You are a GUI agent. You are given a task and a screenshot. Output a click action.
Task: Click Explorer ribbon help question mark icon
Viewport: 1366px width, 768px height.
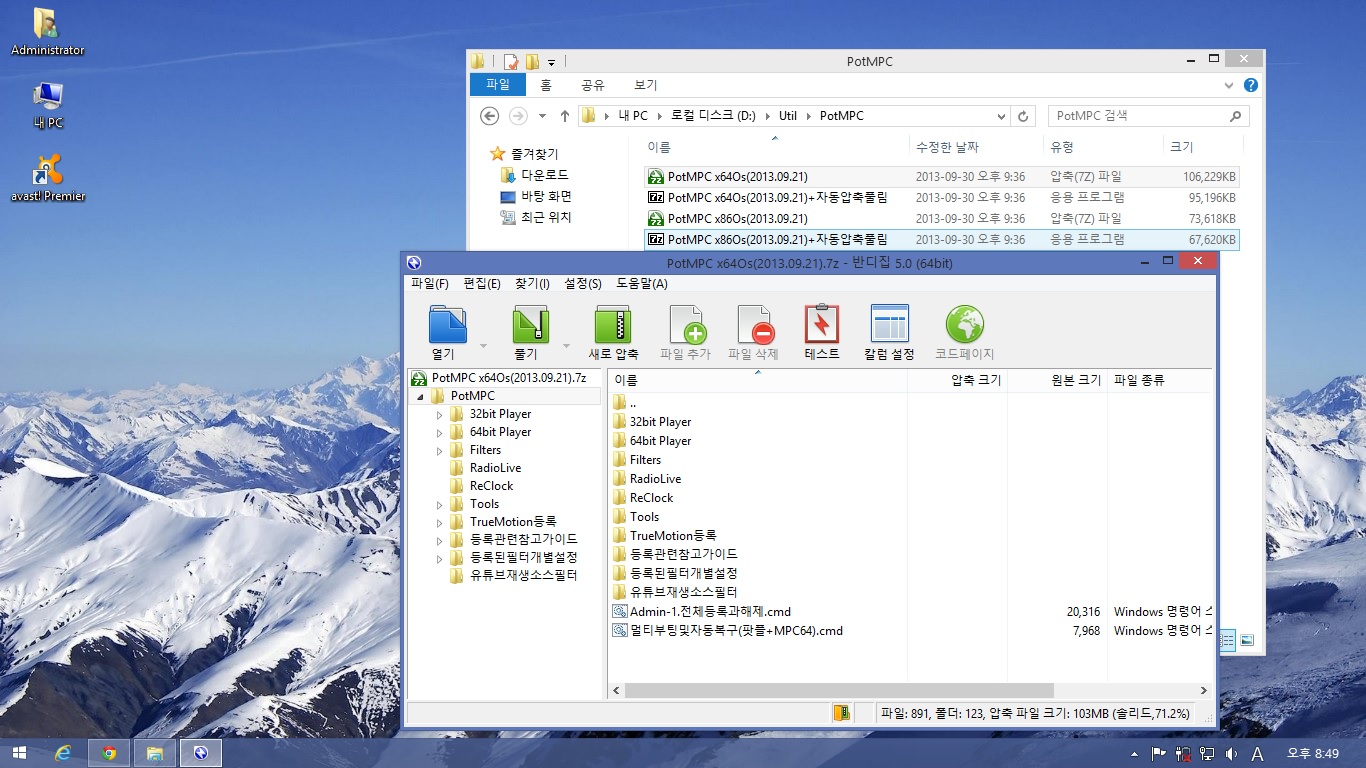tap(1250, 86)
